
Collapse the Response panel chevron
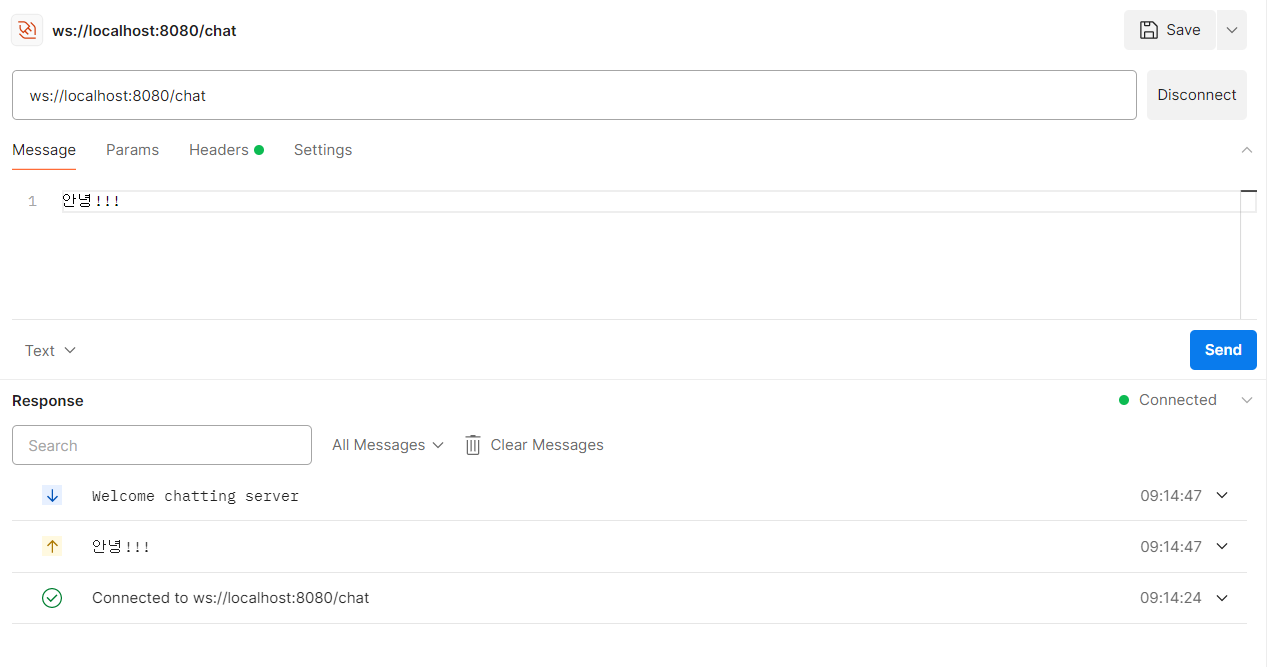[x=1246, y=400]
